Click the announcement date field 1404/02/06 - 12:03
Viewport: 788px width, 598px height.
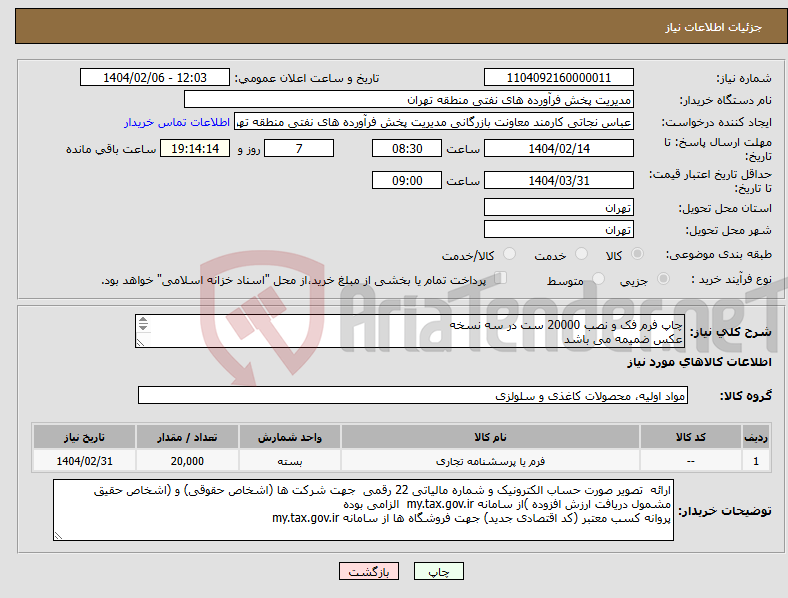click(x=155, y=77)
